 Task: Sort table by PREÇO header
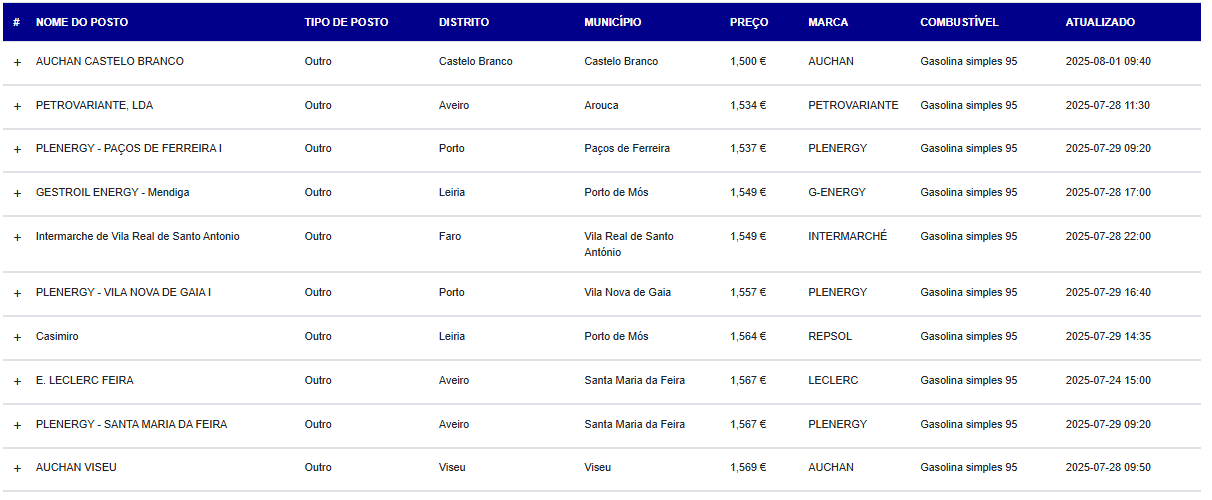coord(749,22)
